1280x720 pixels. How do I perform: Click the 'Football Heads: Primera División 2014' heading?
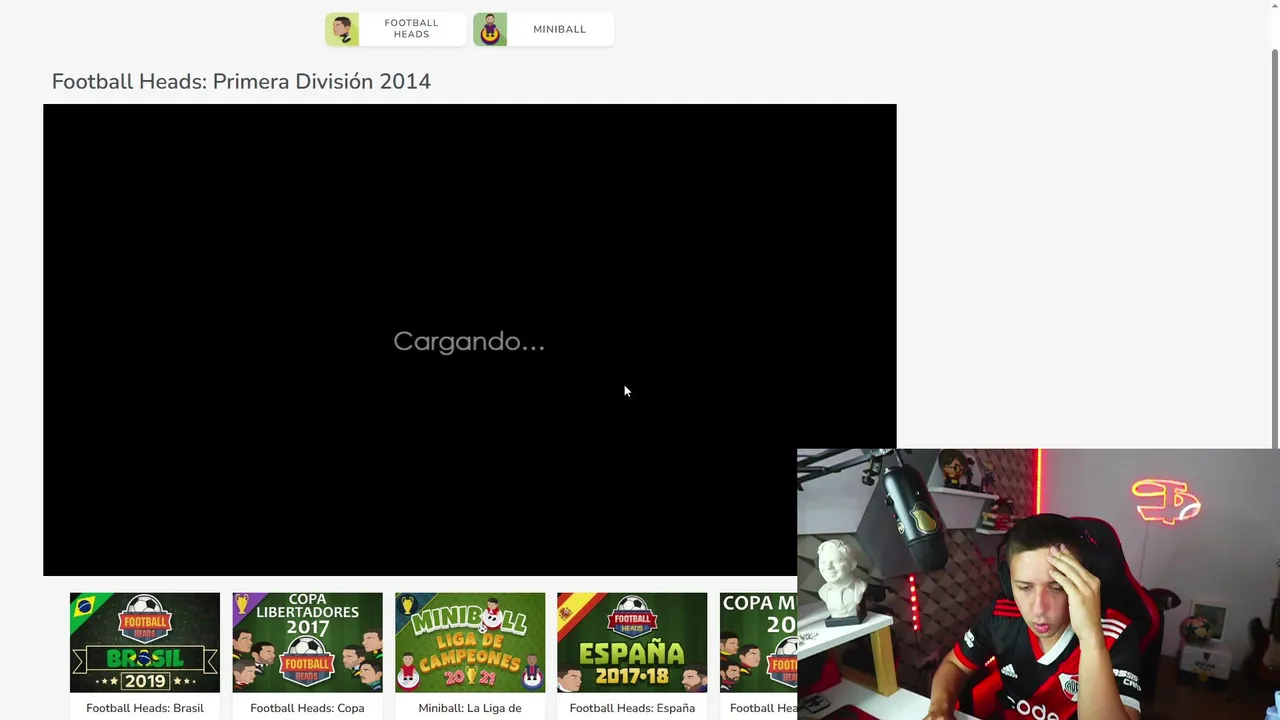[241, 82]
